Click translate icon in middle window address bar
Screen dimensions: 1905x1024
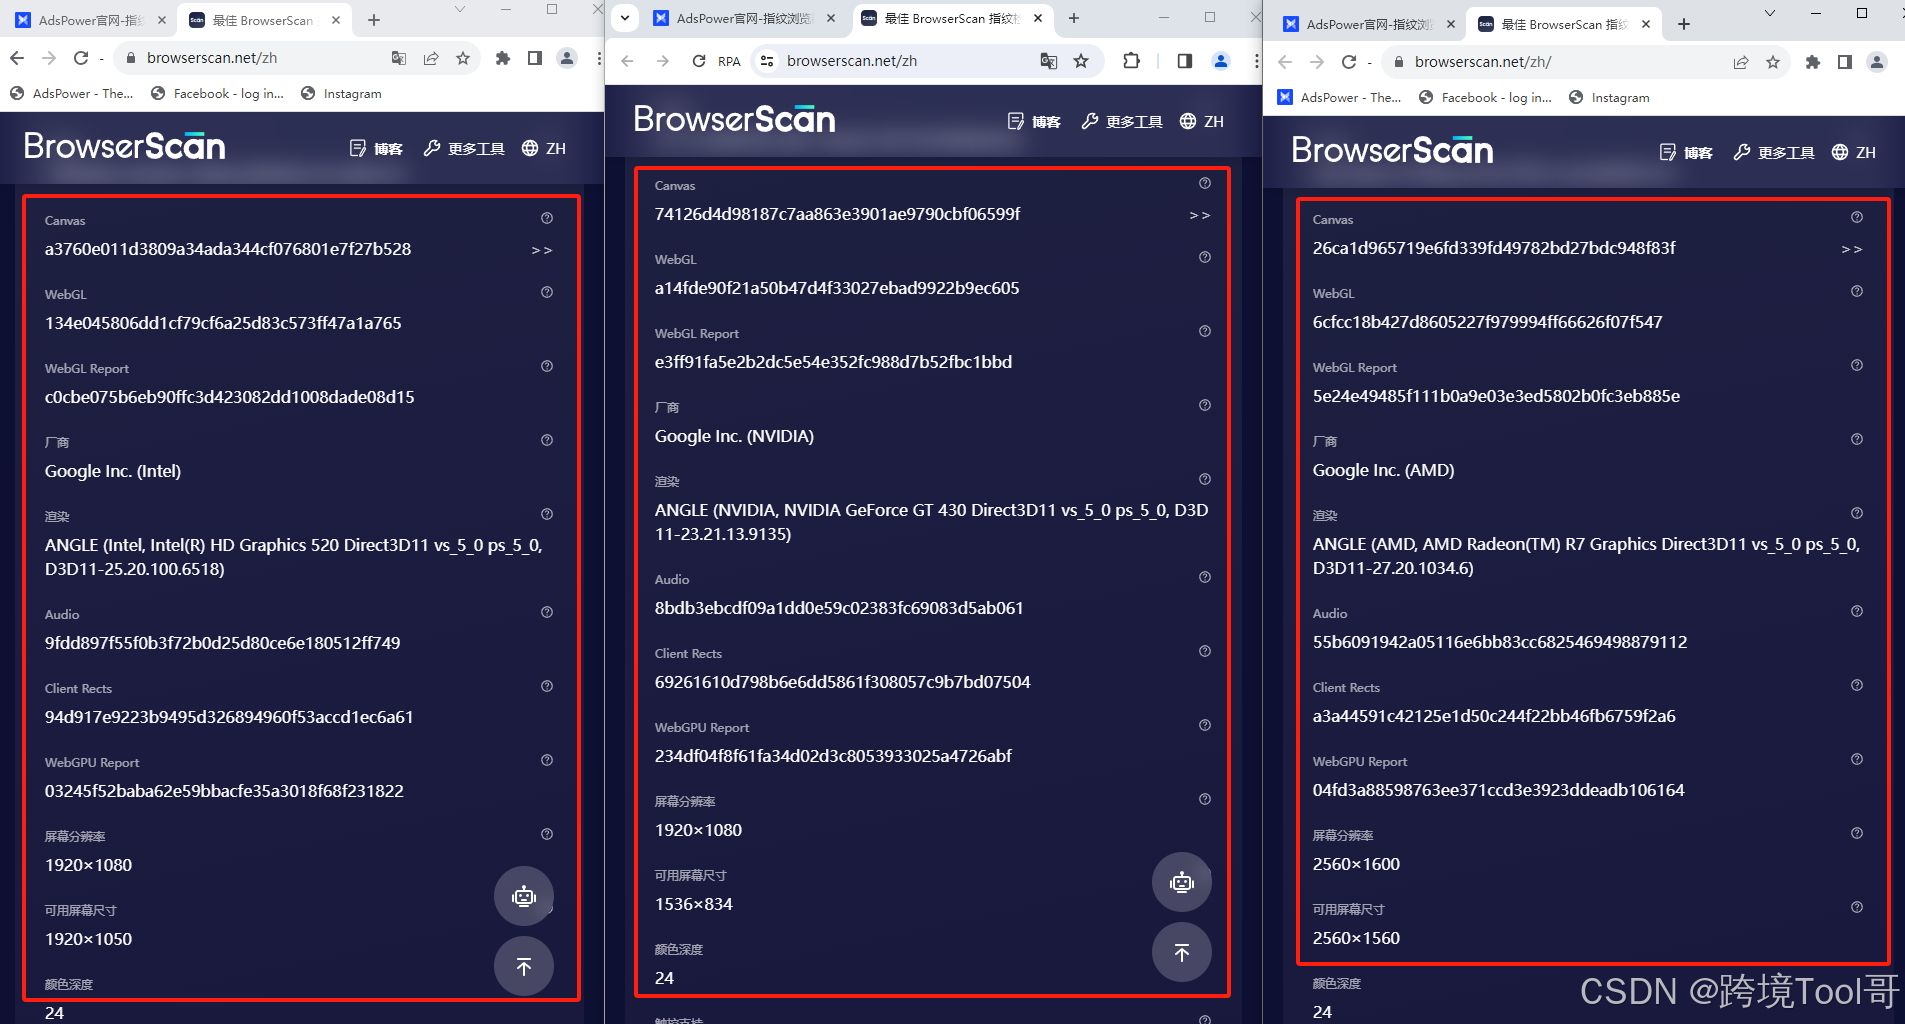tap(1049, 61)
